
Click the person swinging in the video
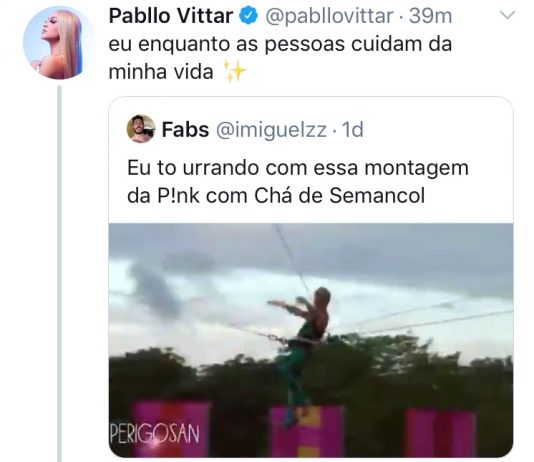point(301,354)
